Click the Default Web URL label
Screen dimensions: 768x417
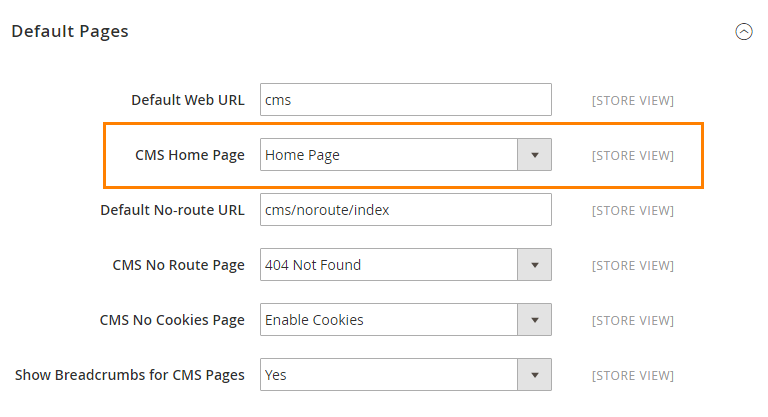(x=188, y=100)
